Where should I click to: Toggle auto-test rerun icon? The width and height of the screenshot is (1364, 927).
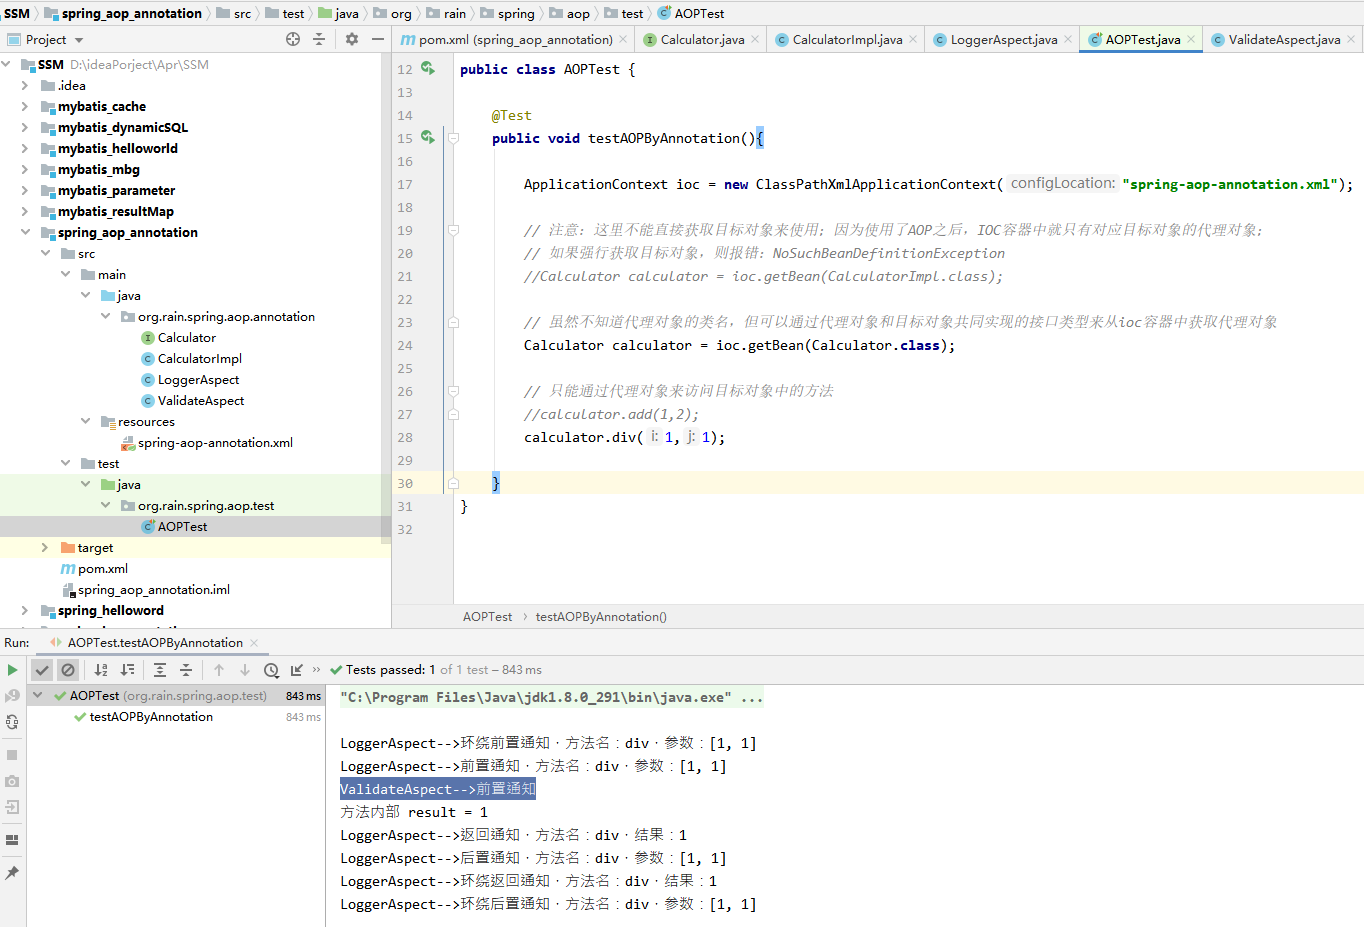point(12,721)
